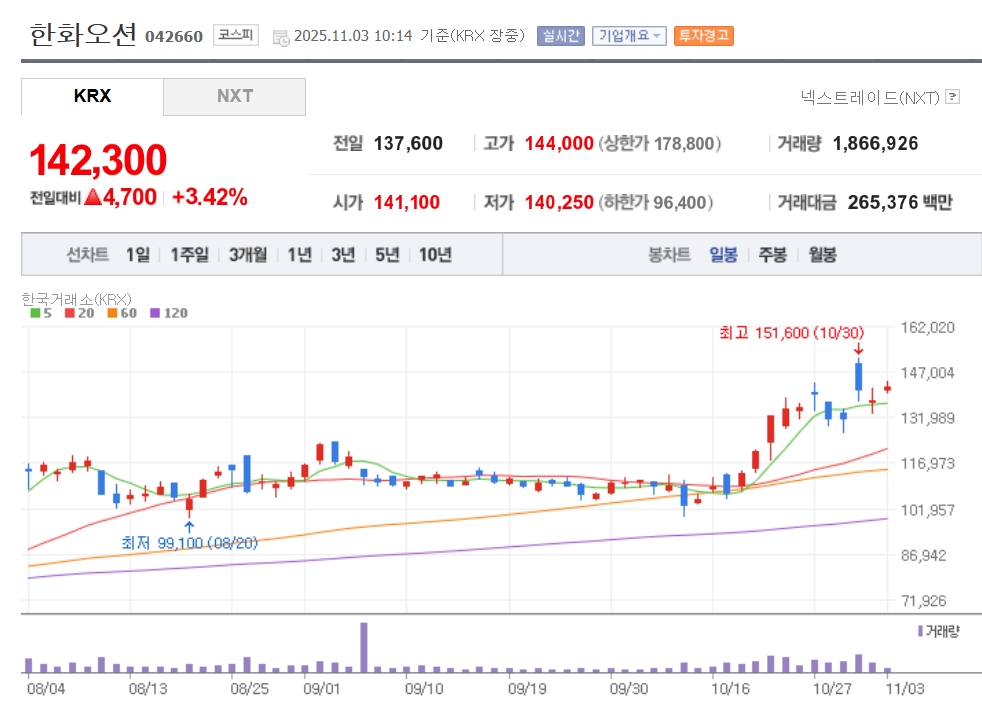Click the 실시간 button
This screenshot has width=982, height=719.
click(561, 36)
